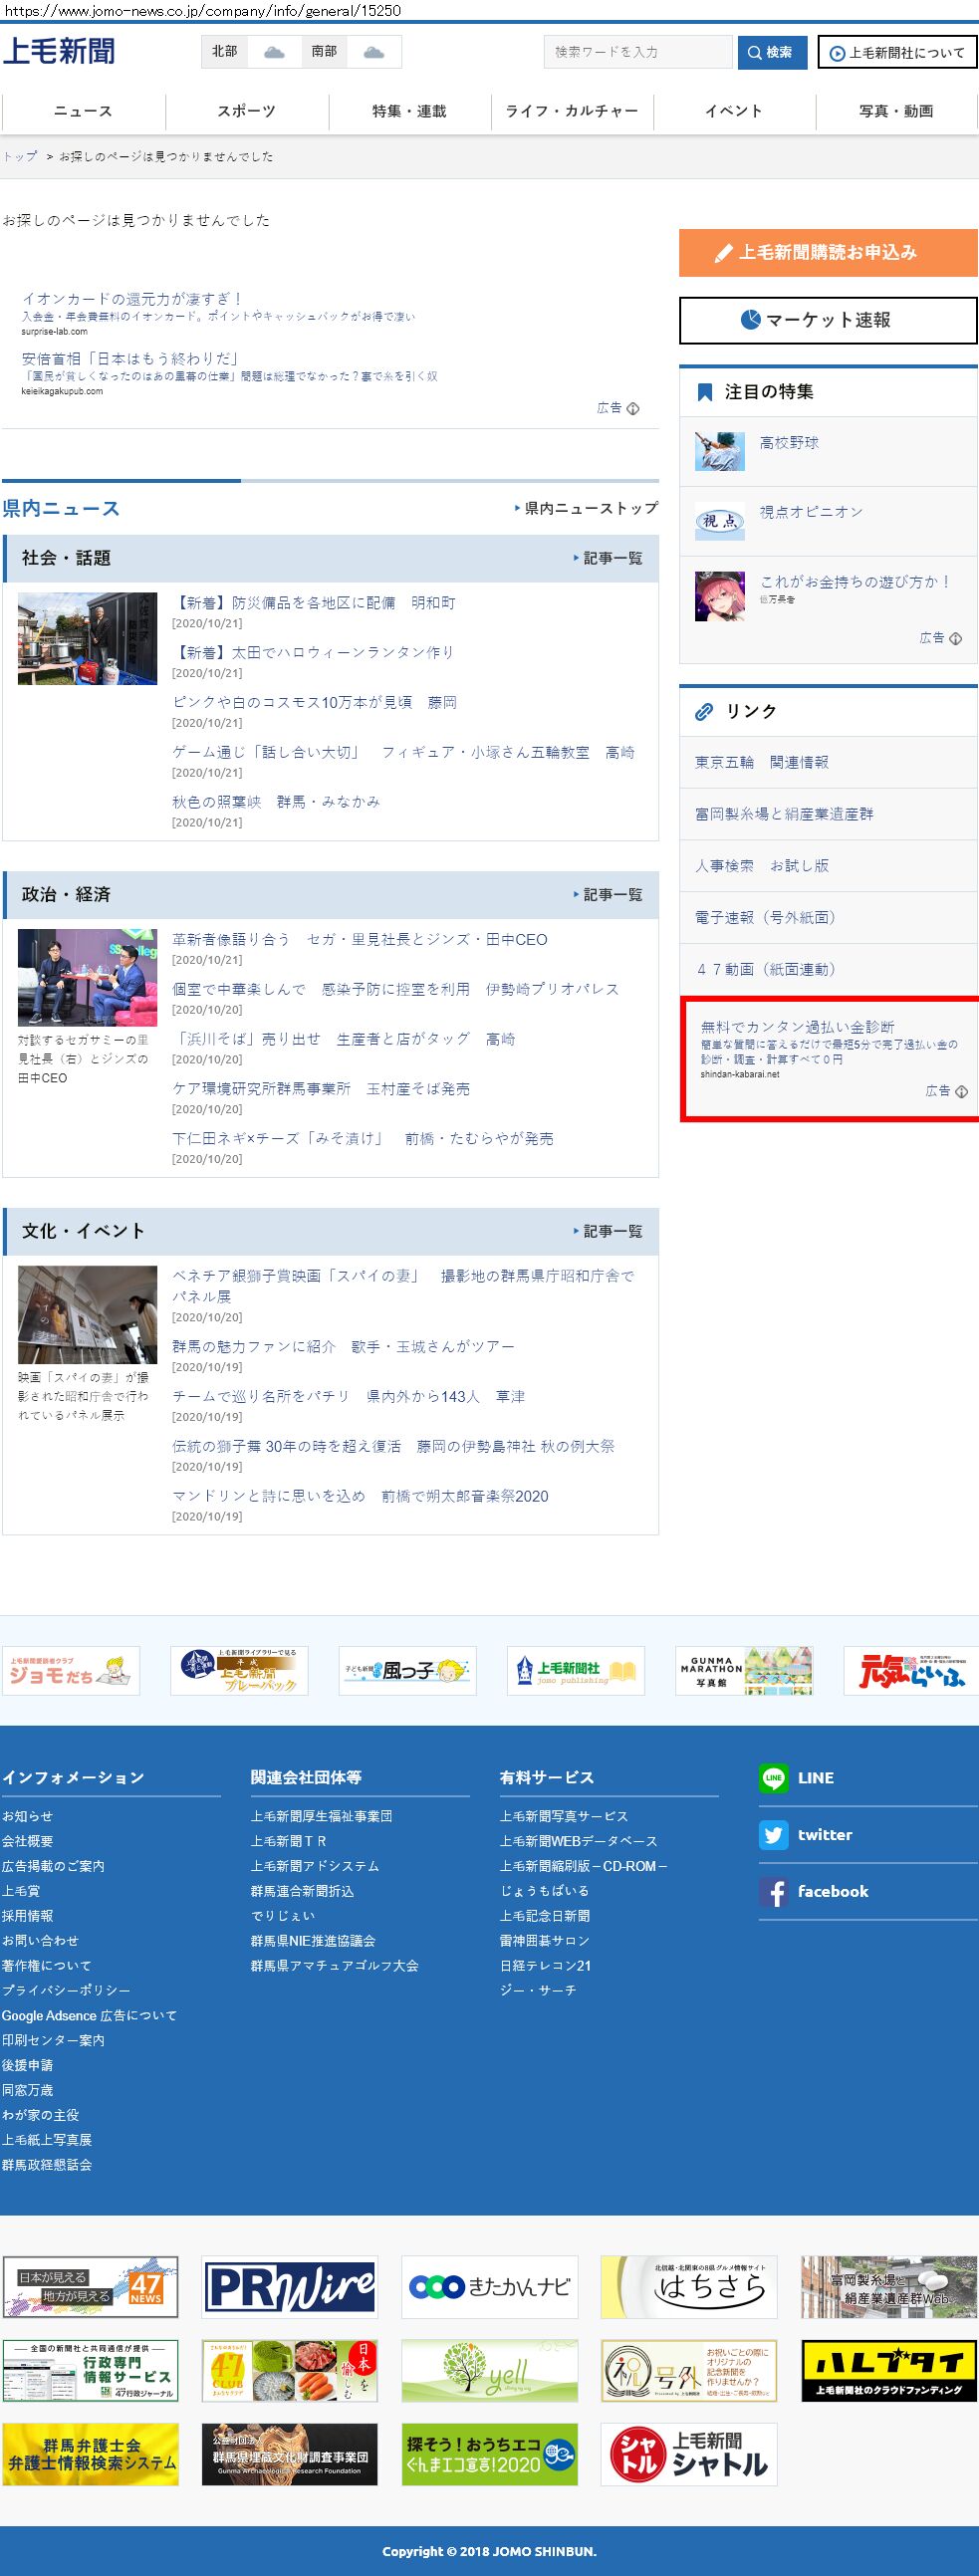Click the facebook icon in footer
This screenshot has height=2576, width=979.
pyautogui.click(x=773, y=1891)
